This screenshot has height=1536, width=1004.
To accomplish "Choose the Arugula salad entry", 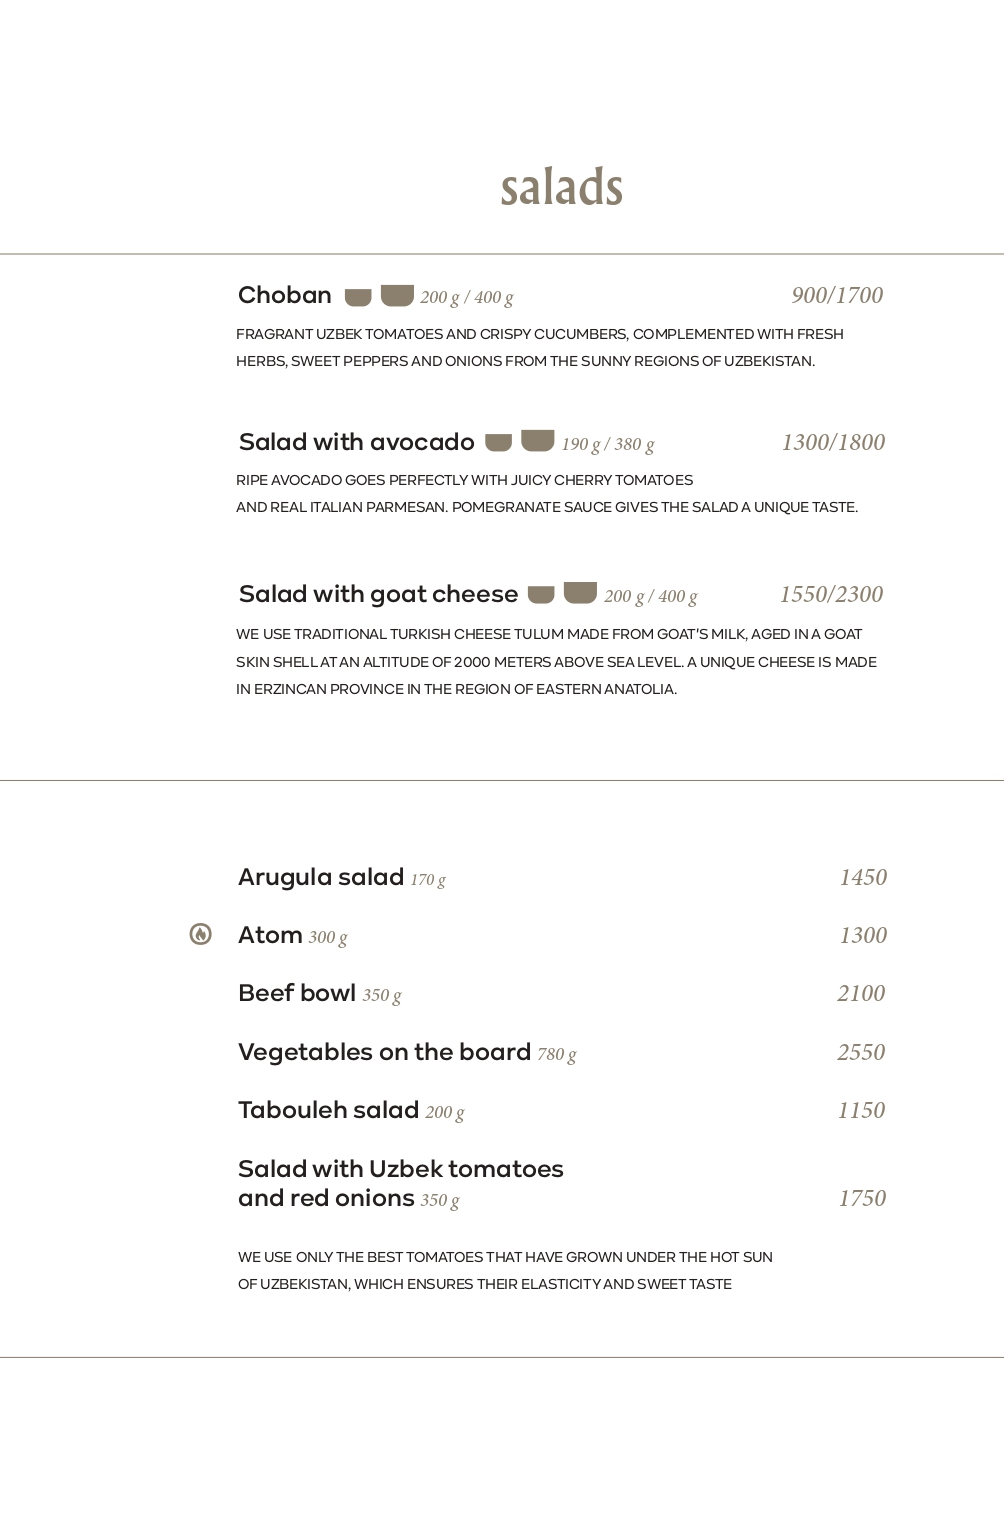I will (x=321, y=877).
